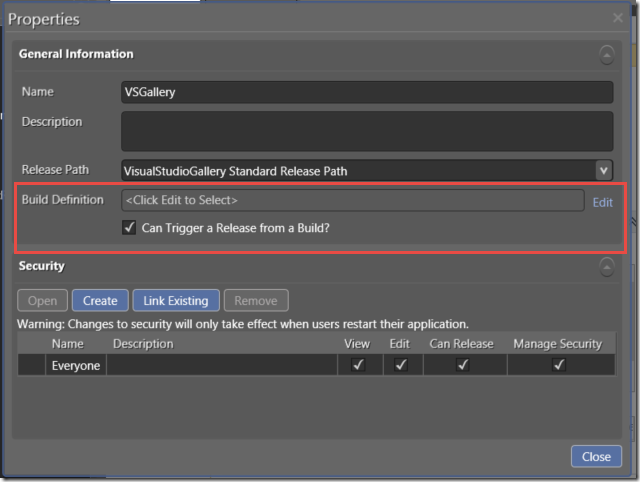Viewport: 640px width, 482px height.
Task: Collapse the Security section
Action: (x=607, y=267)
